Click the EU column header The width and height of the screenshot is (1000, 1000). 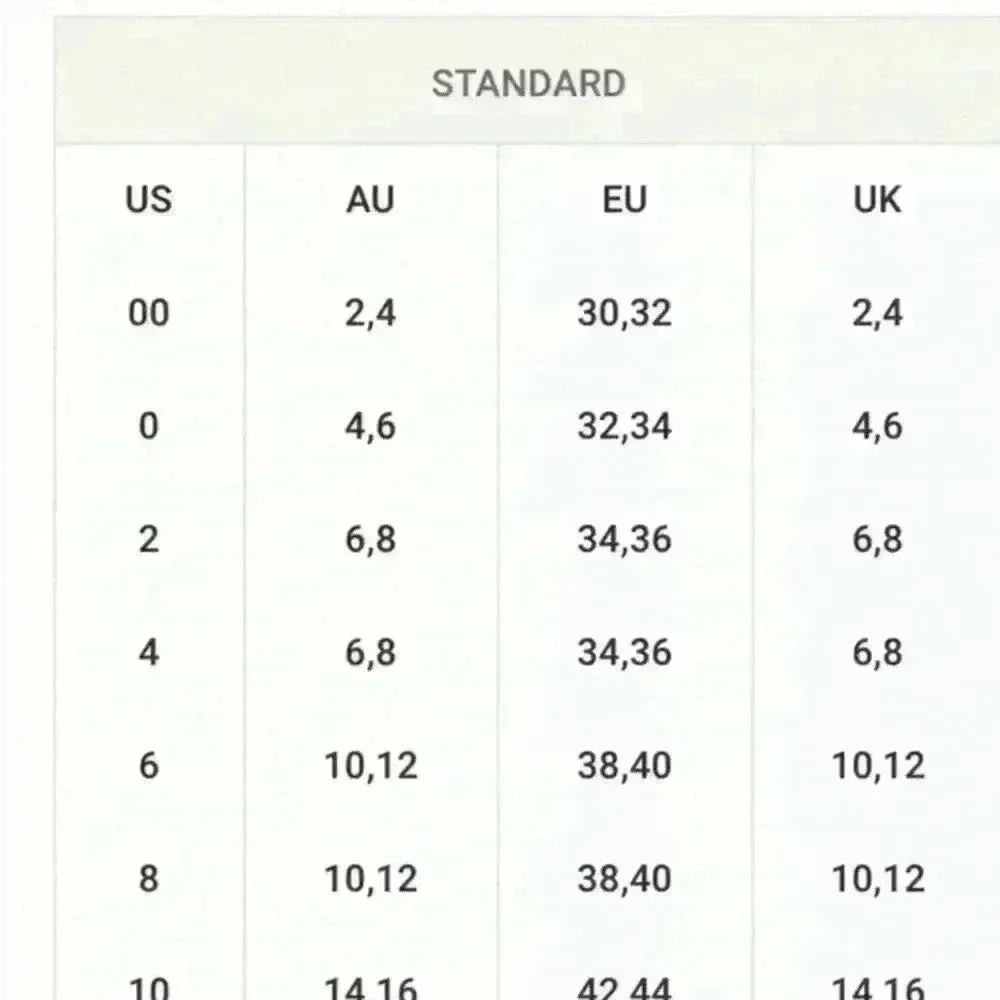tap(624, 200)
